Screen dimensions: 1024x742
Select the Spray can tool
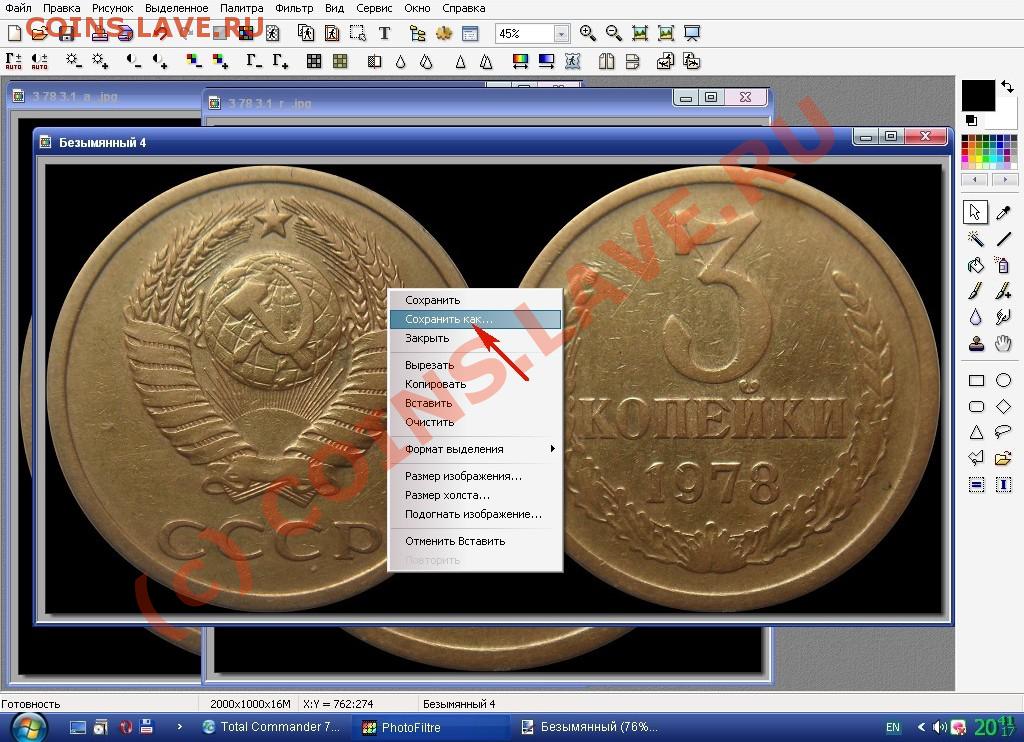(x=1003, y=265)
